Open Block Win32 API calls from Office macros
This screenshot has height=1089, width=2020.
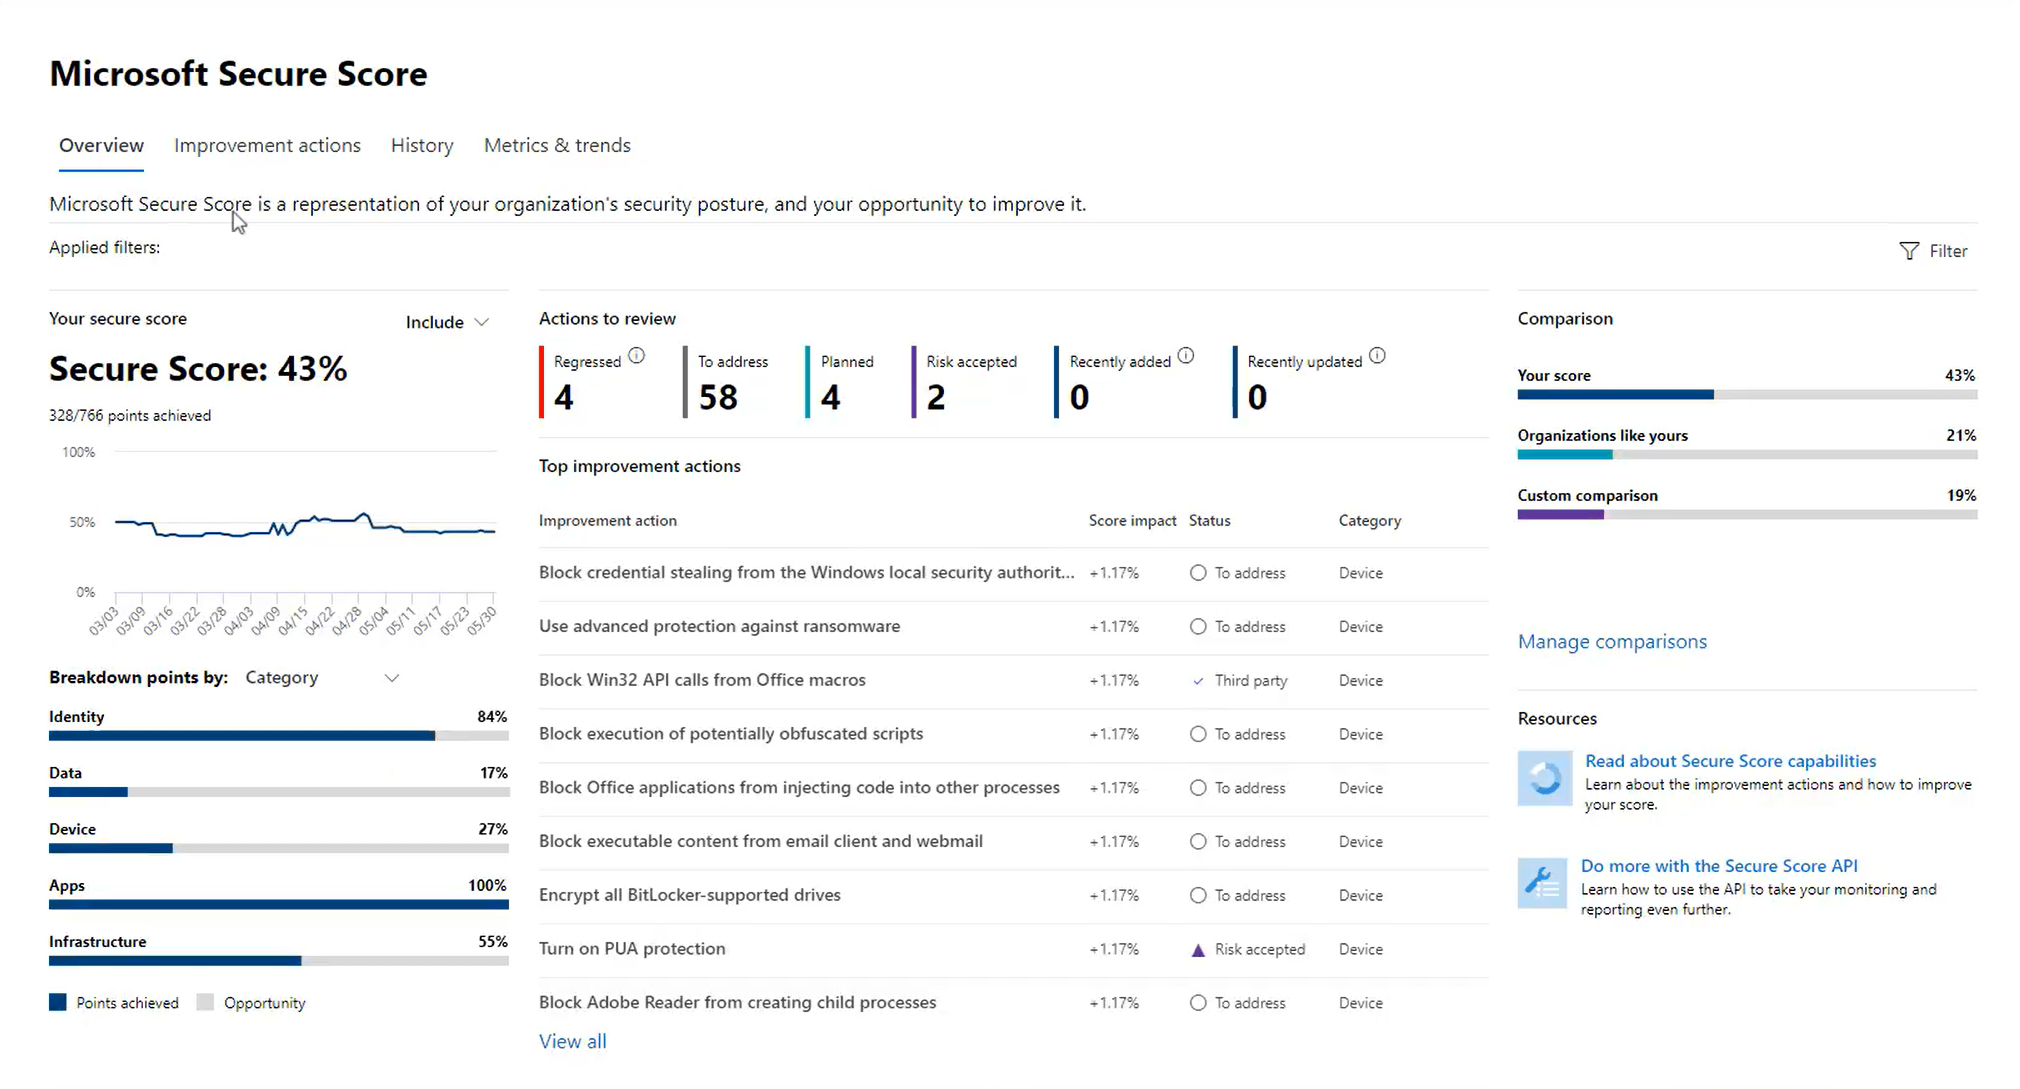click(x=702, y=680)
